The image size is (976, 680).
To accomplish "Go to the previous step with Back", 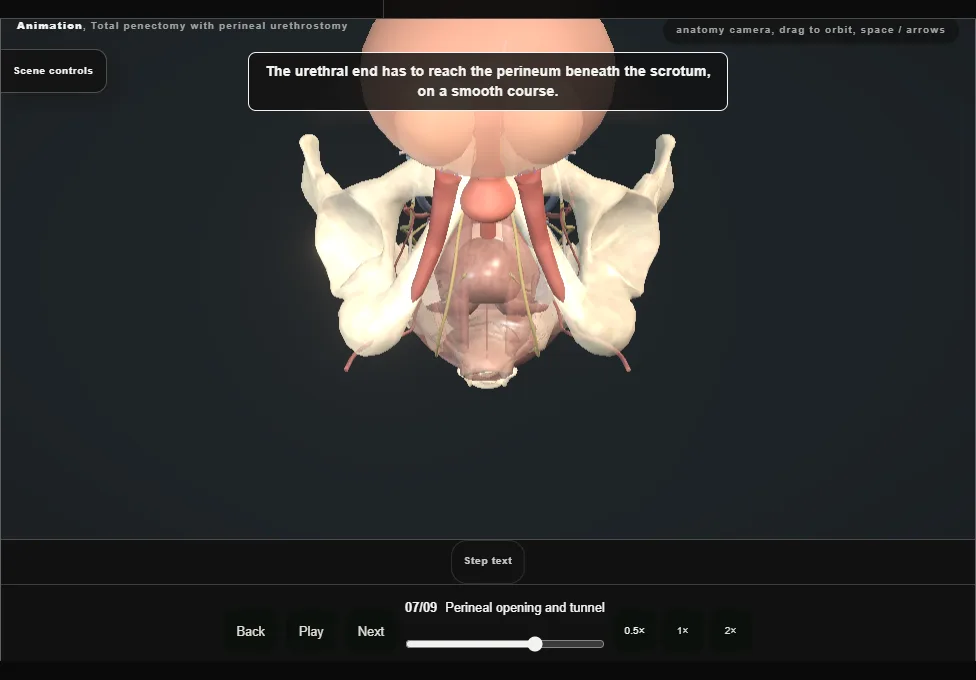I will [x=251, y=631].
